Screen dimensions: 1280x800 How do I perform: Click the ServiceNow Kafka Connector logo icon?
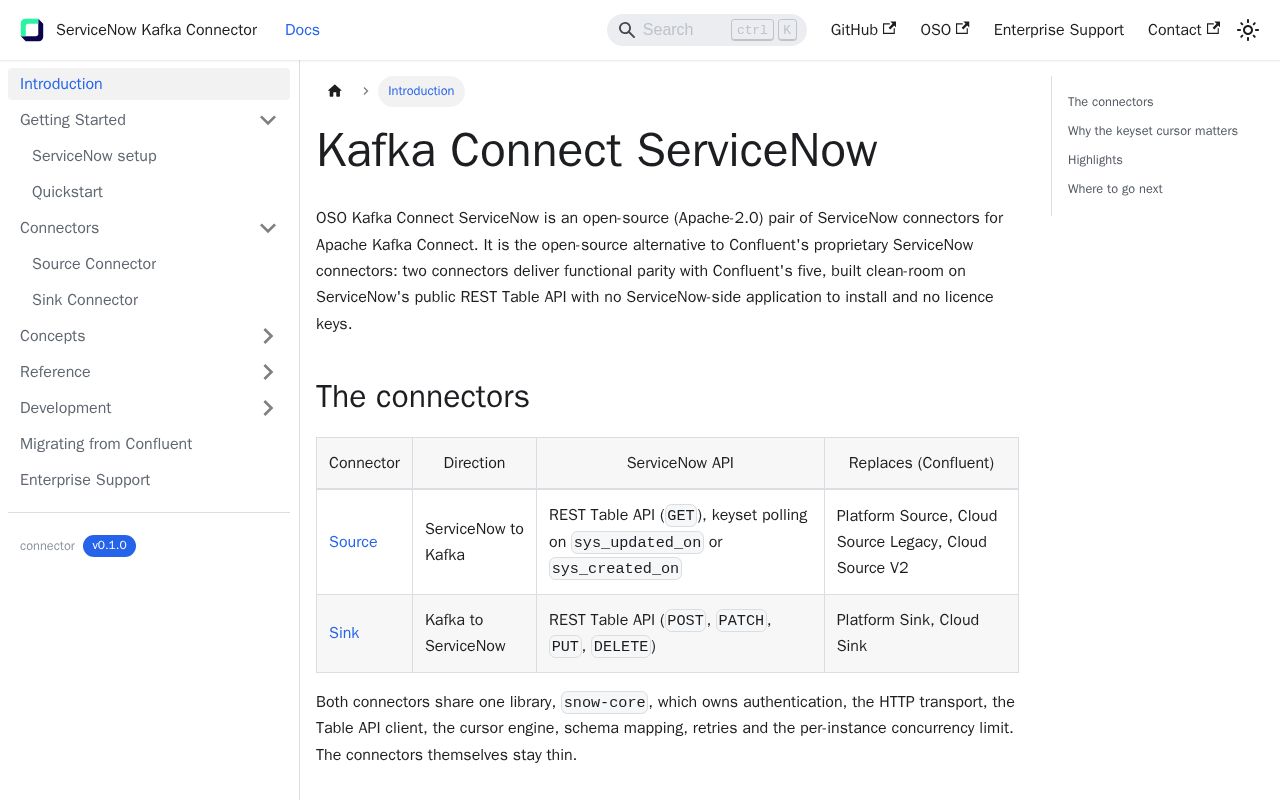point(32,30)
